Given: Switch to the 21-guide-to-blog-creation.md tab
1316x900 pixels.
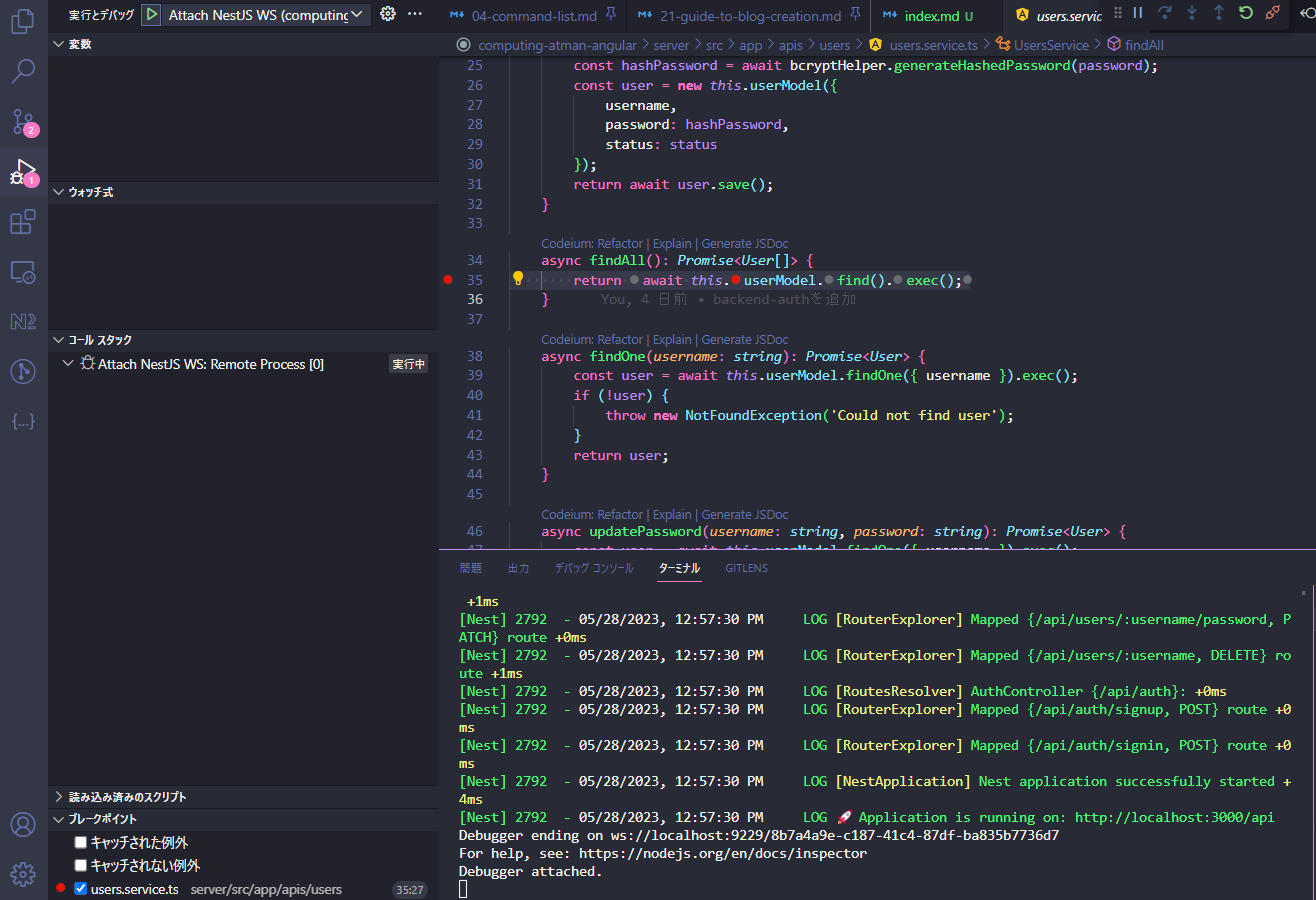Looking at the screenshot, I should (748, 16).
